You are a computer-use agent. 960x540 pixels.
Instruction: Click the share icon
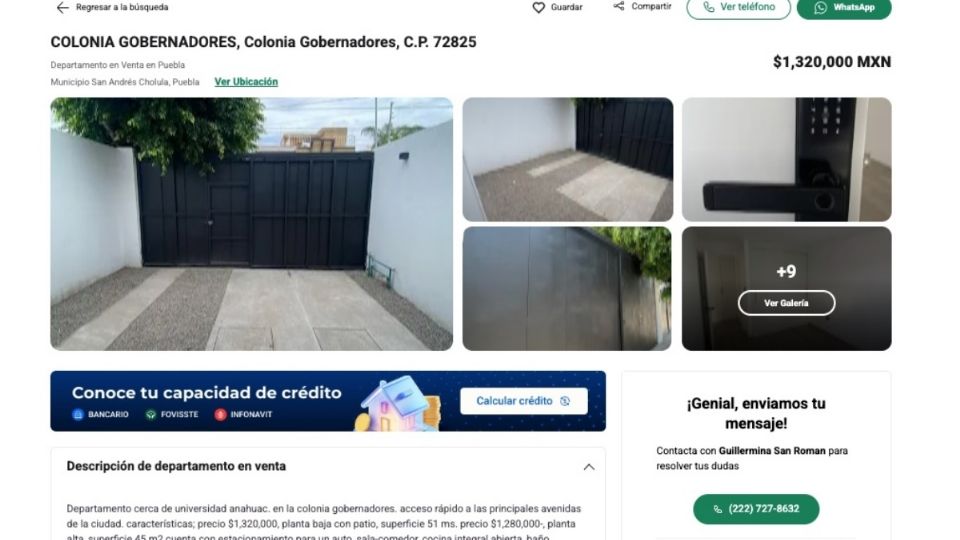click(x=619, y=6)
